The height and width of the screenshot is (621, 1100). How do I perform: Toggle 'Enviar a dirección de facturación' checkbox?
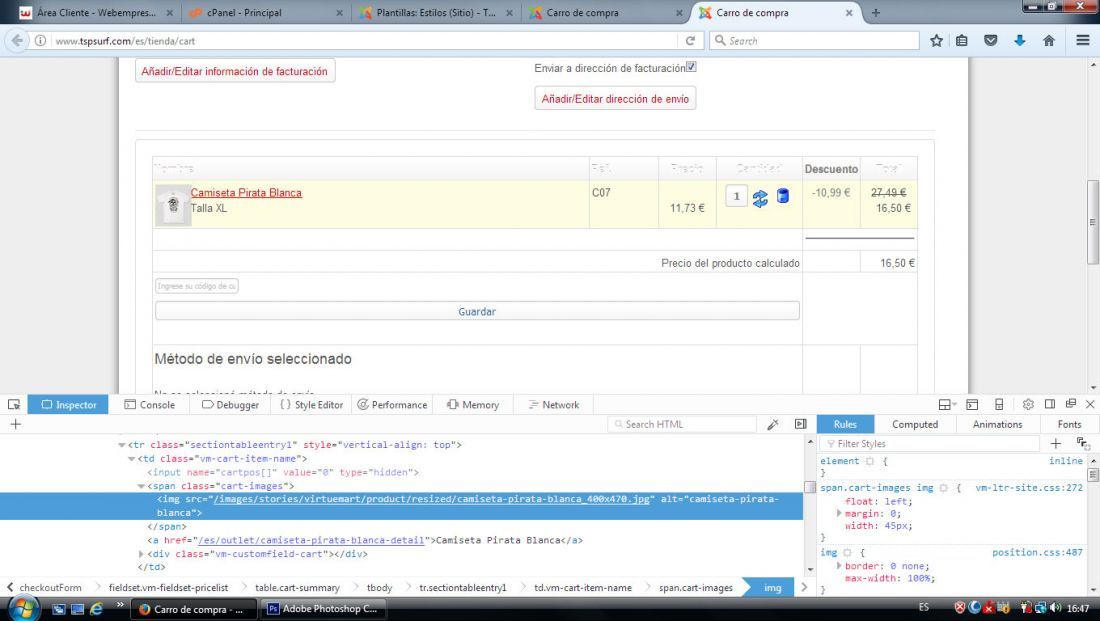coord(691,67)
